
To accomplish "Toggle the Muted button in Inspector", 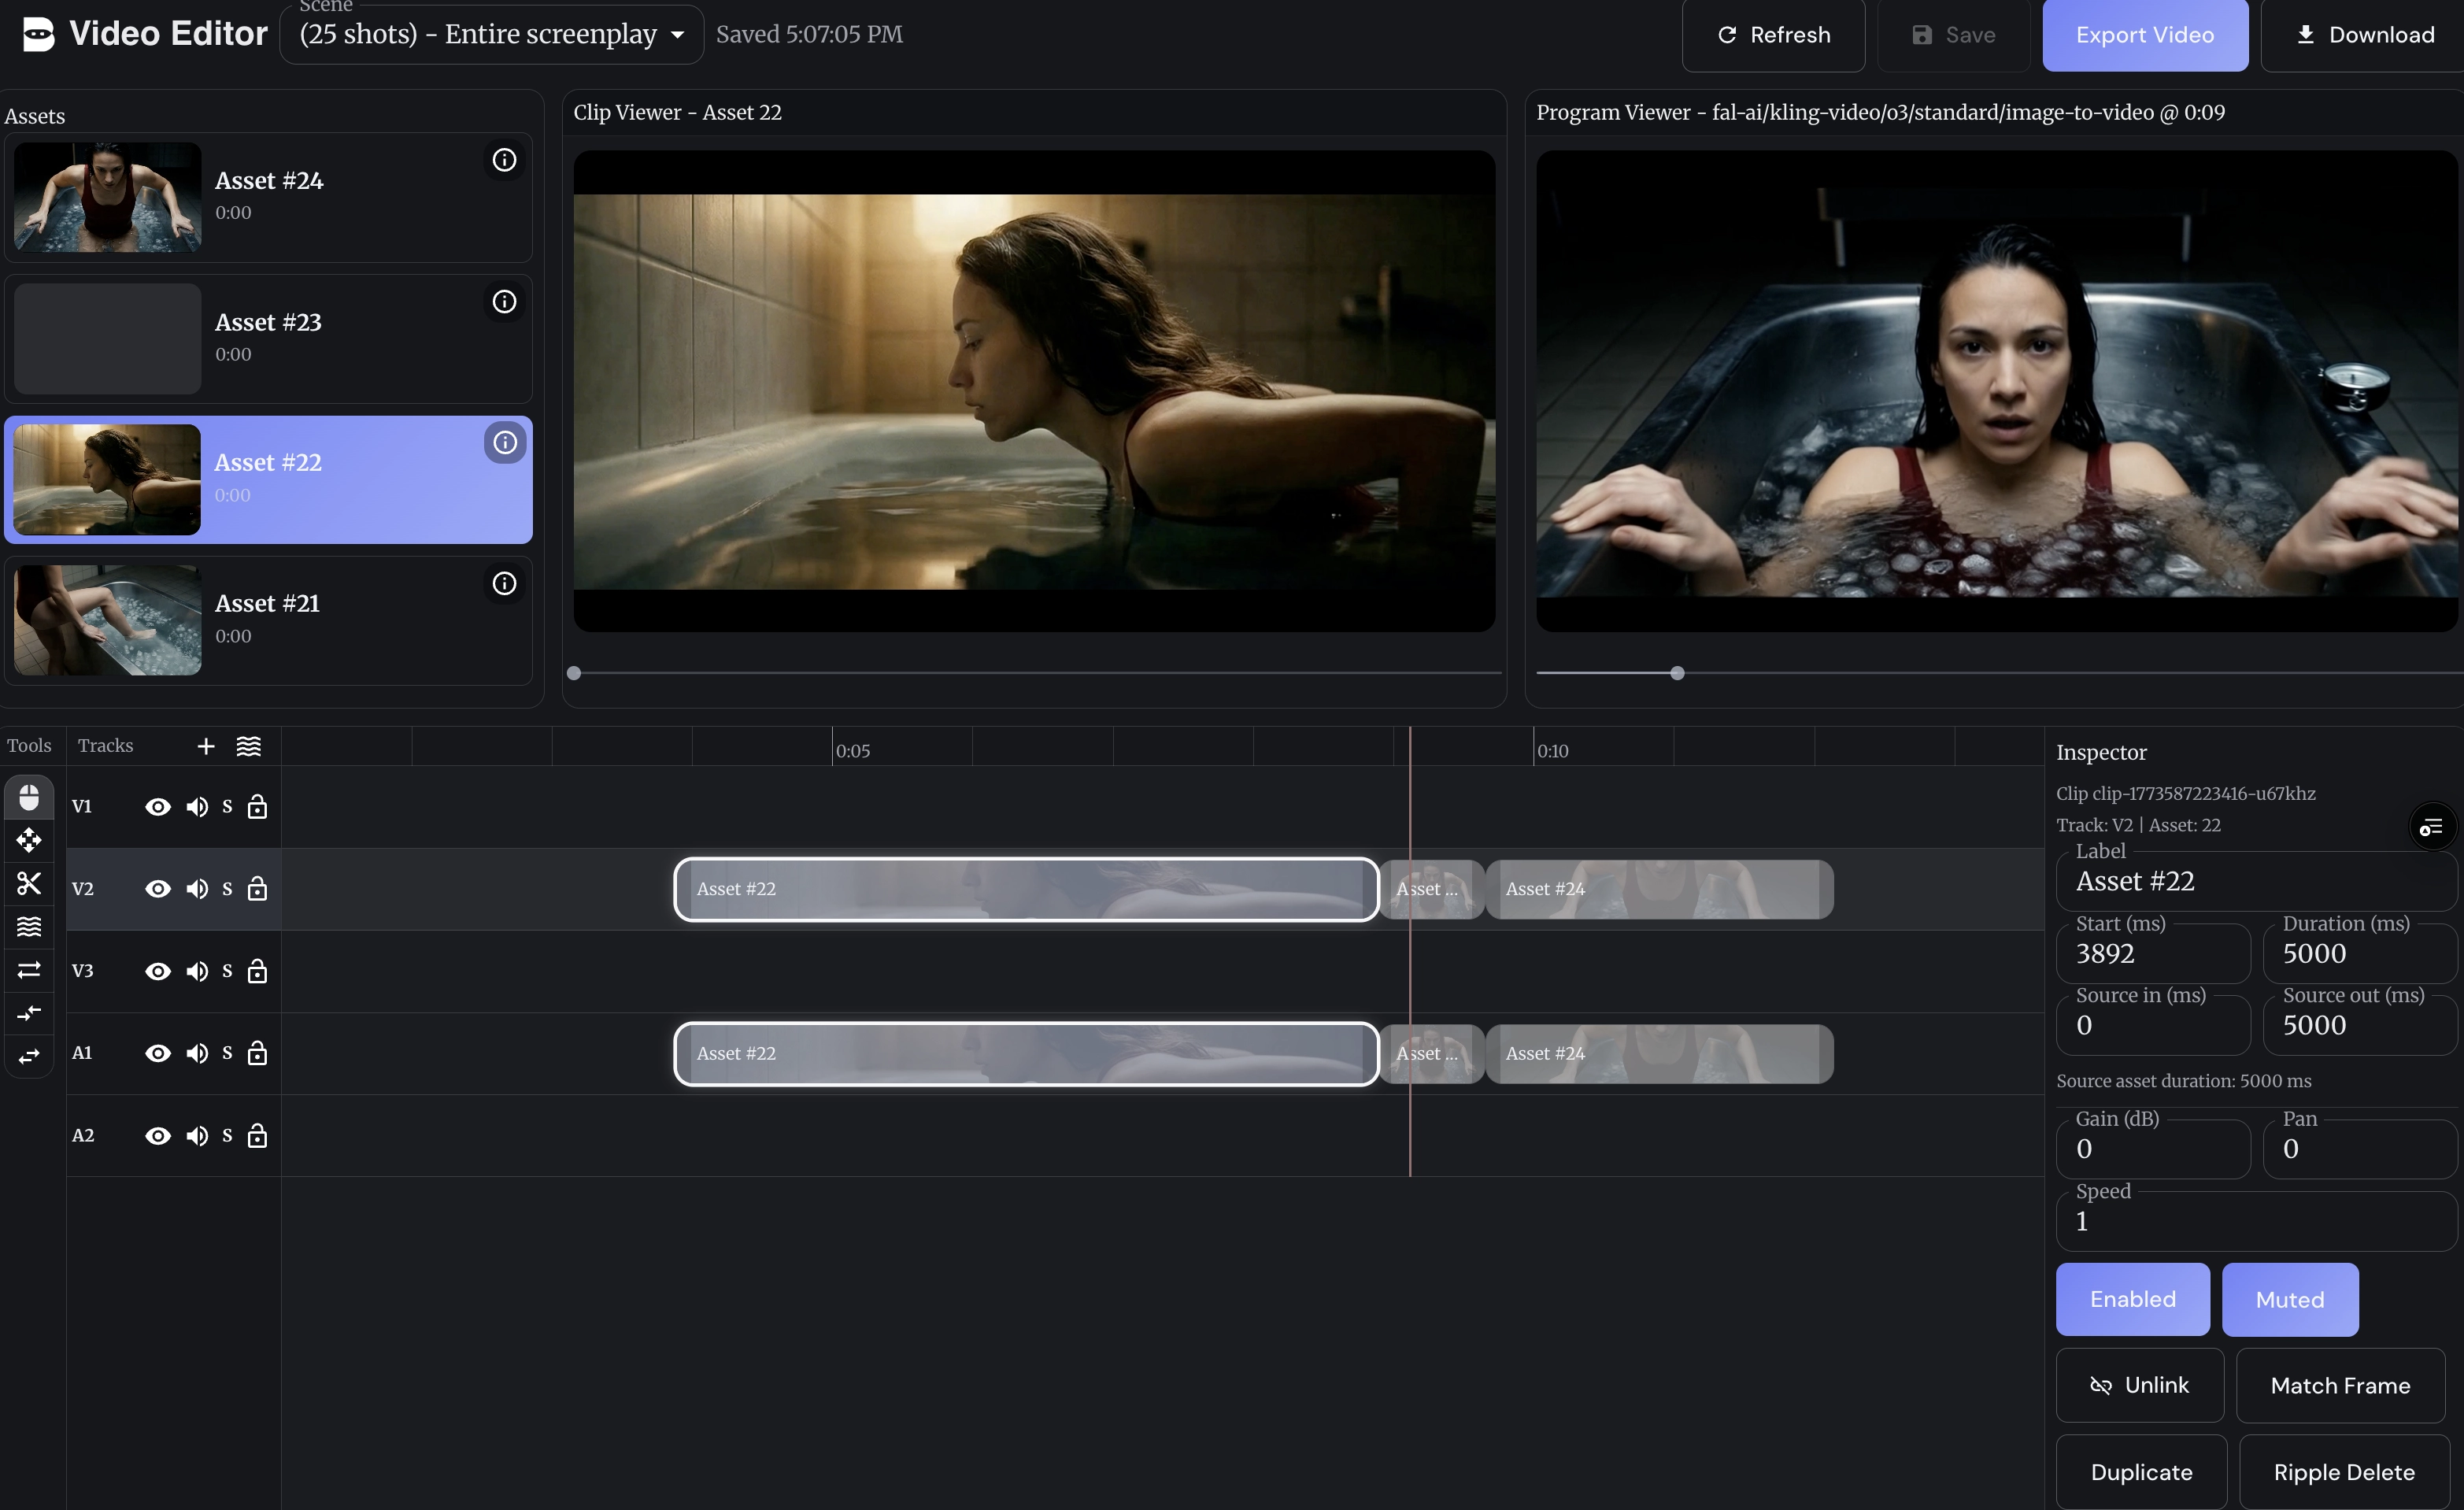I will 2290,1299.
